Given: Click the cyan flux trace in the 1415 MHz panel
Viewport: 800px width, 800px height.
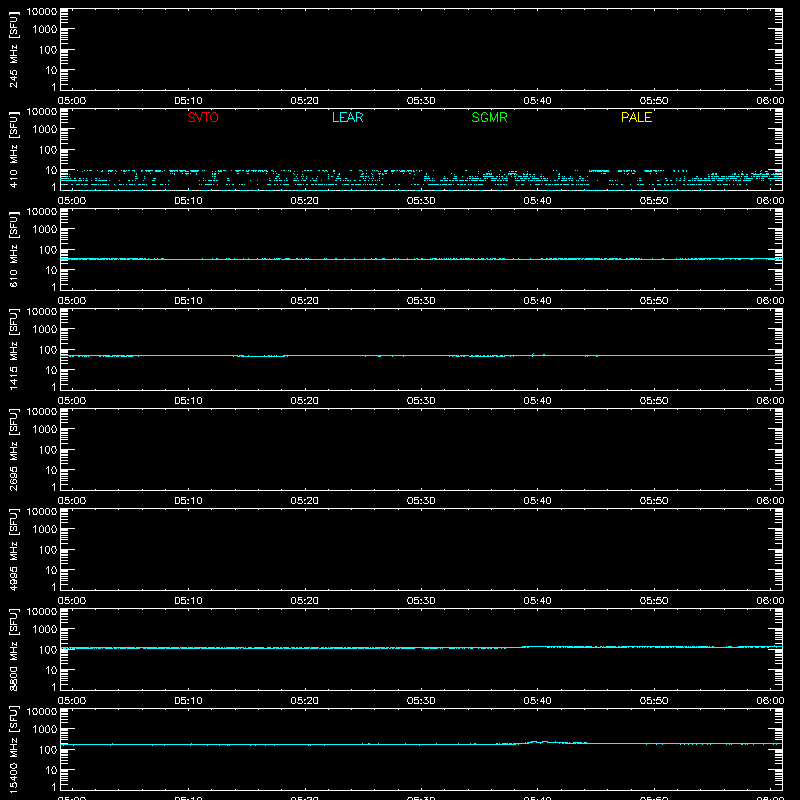Looking at the screenshot, I should (x=421, y=356).
